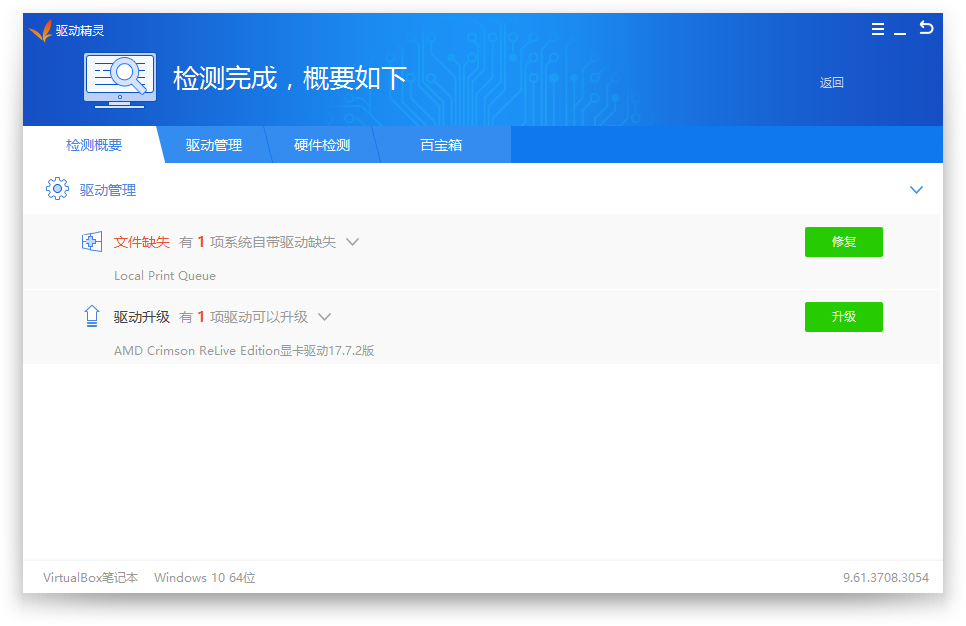Collapse the 驱动管理 section with the blue chevron

point(916,189)
